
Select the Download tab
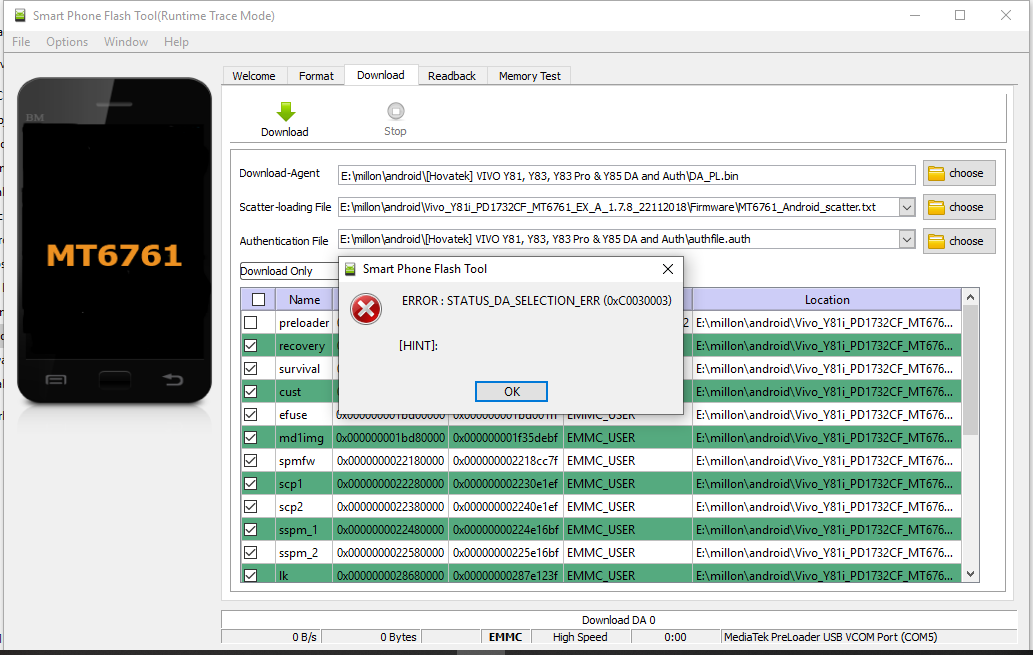tap(381, 75)
